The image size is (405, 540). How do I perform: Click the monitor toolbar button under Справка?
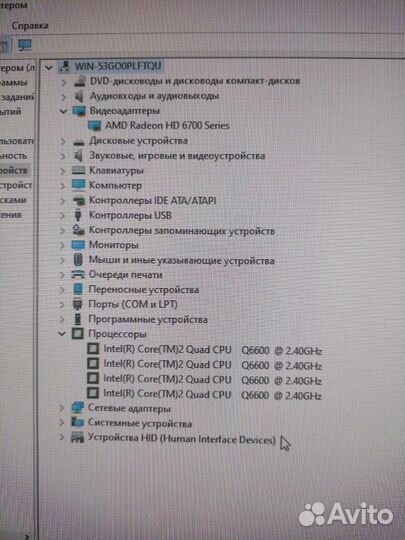coord(25,45)
